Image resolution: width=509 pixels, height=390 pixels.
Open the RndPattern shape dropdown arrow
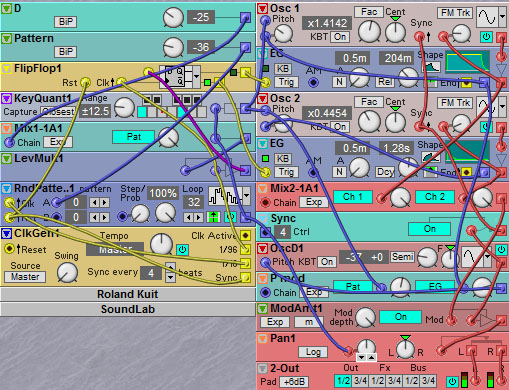(x=246, y=196)
